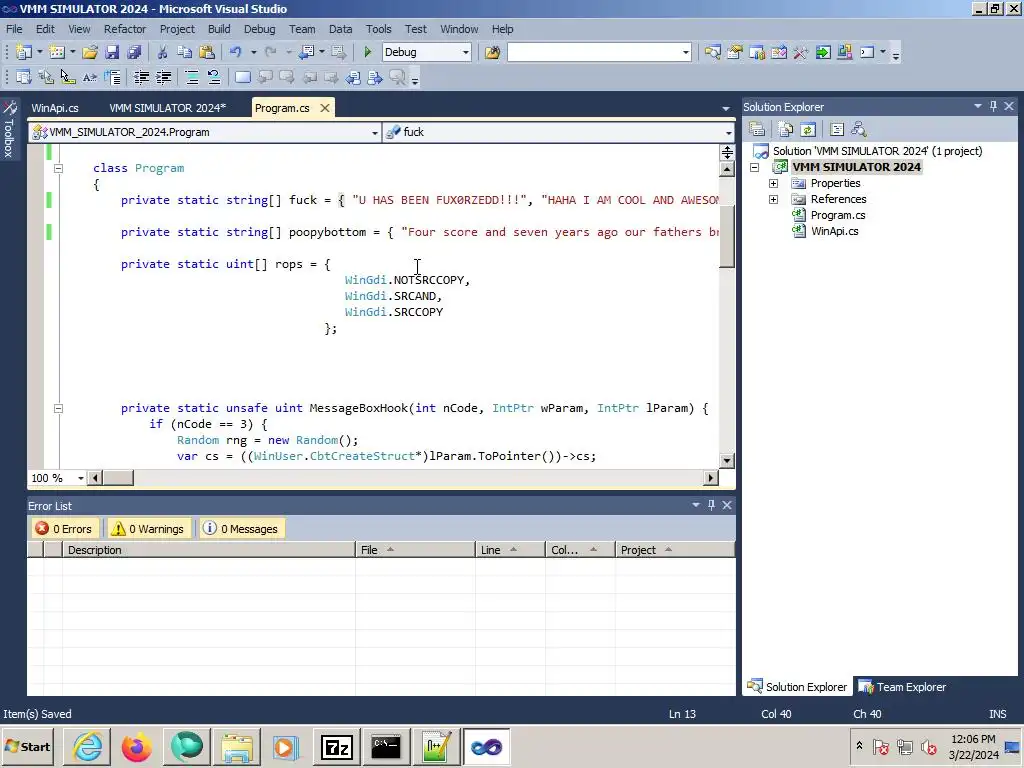The height and width of the screenshot is (768, 1024).
Task: Refresh the Solution Explorer
Action: tap(808, 129)
